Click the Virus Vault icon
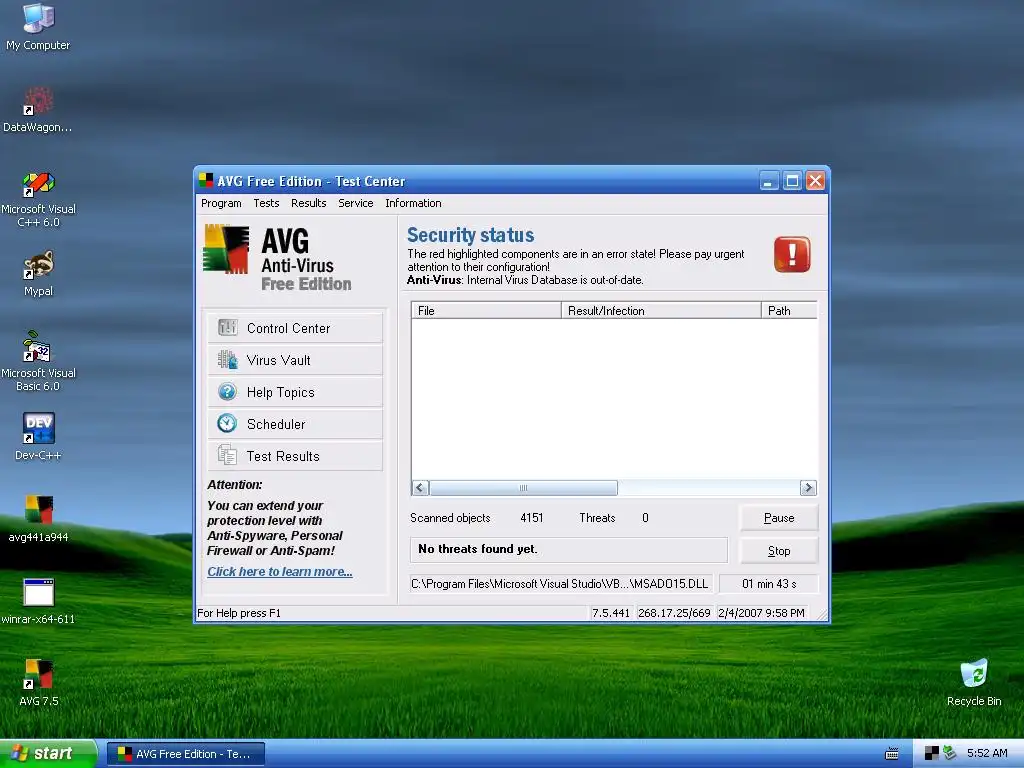 pos(228,360)
